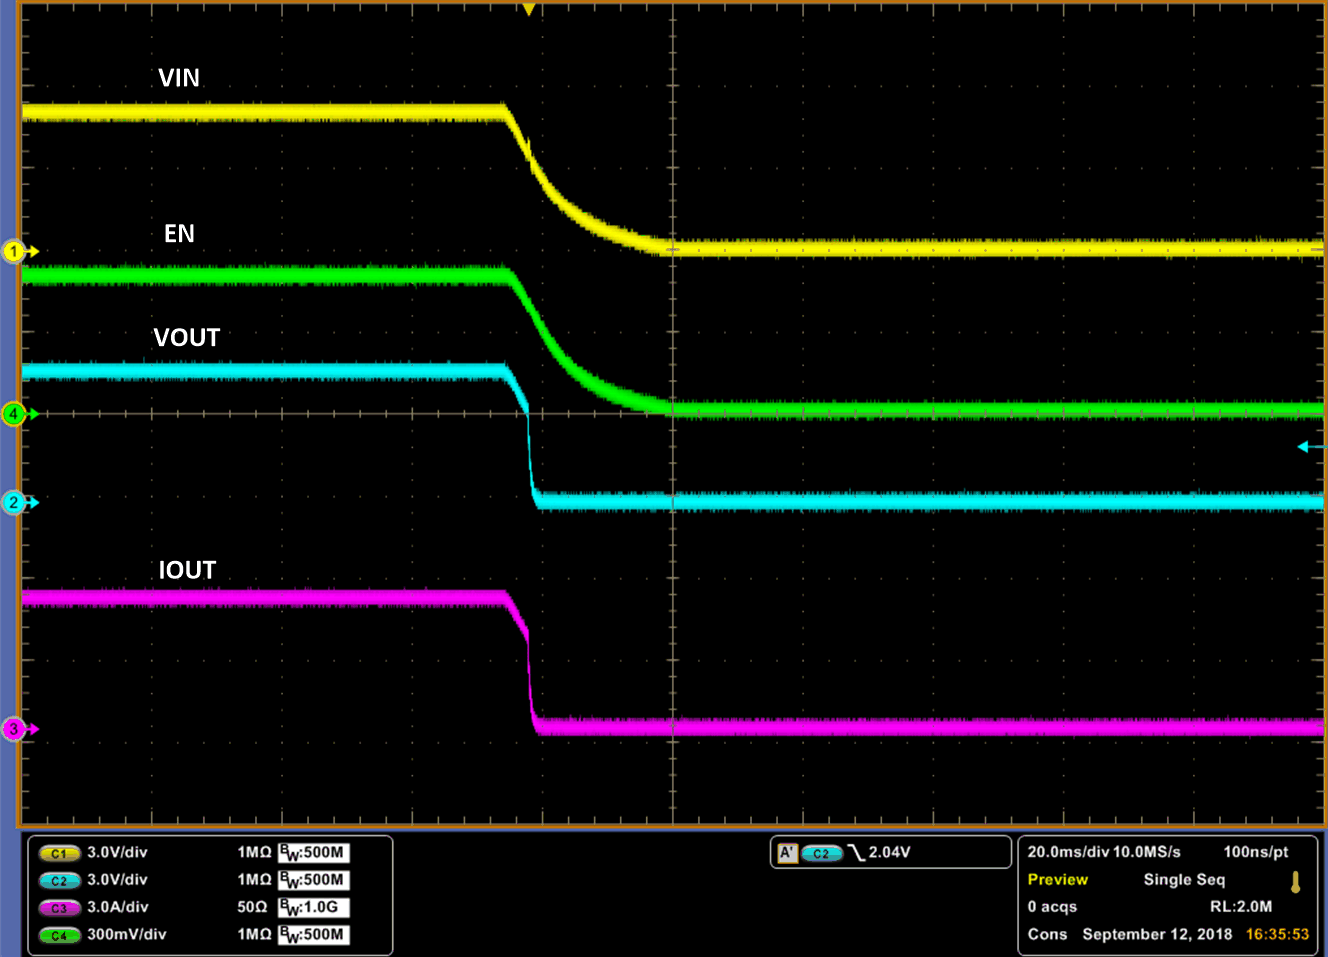
Task: Select channel 1 ground reference marker
Action: 14,251
